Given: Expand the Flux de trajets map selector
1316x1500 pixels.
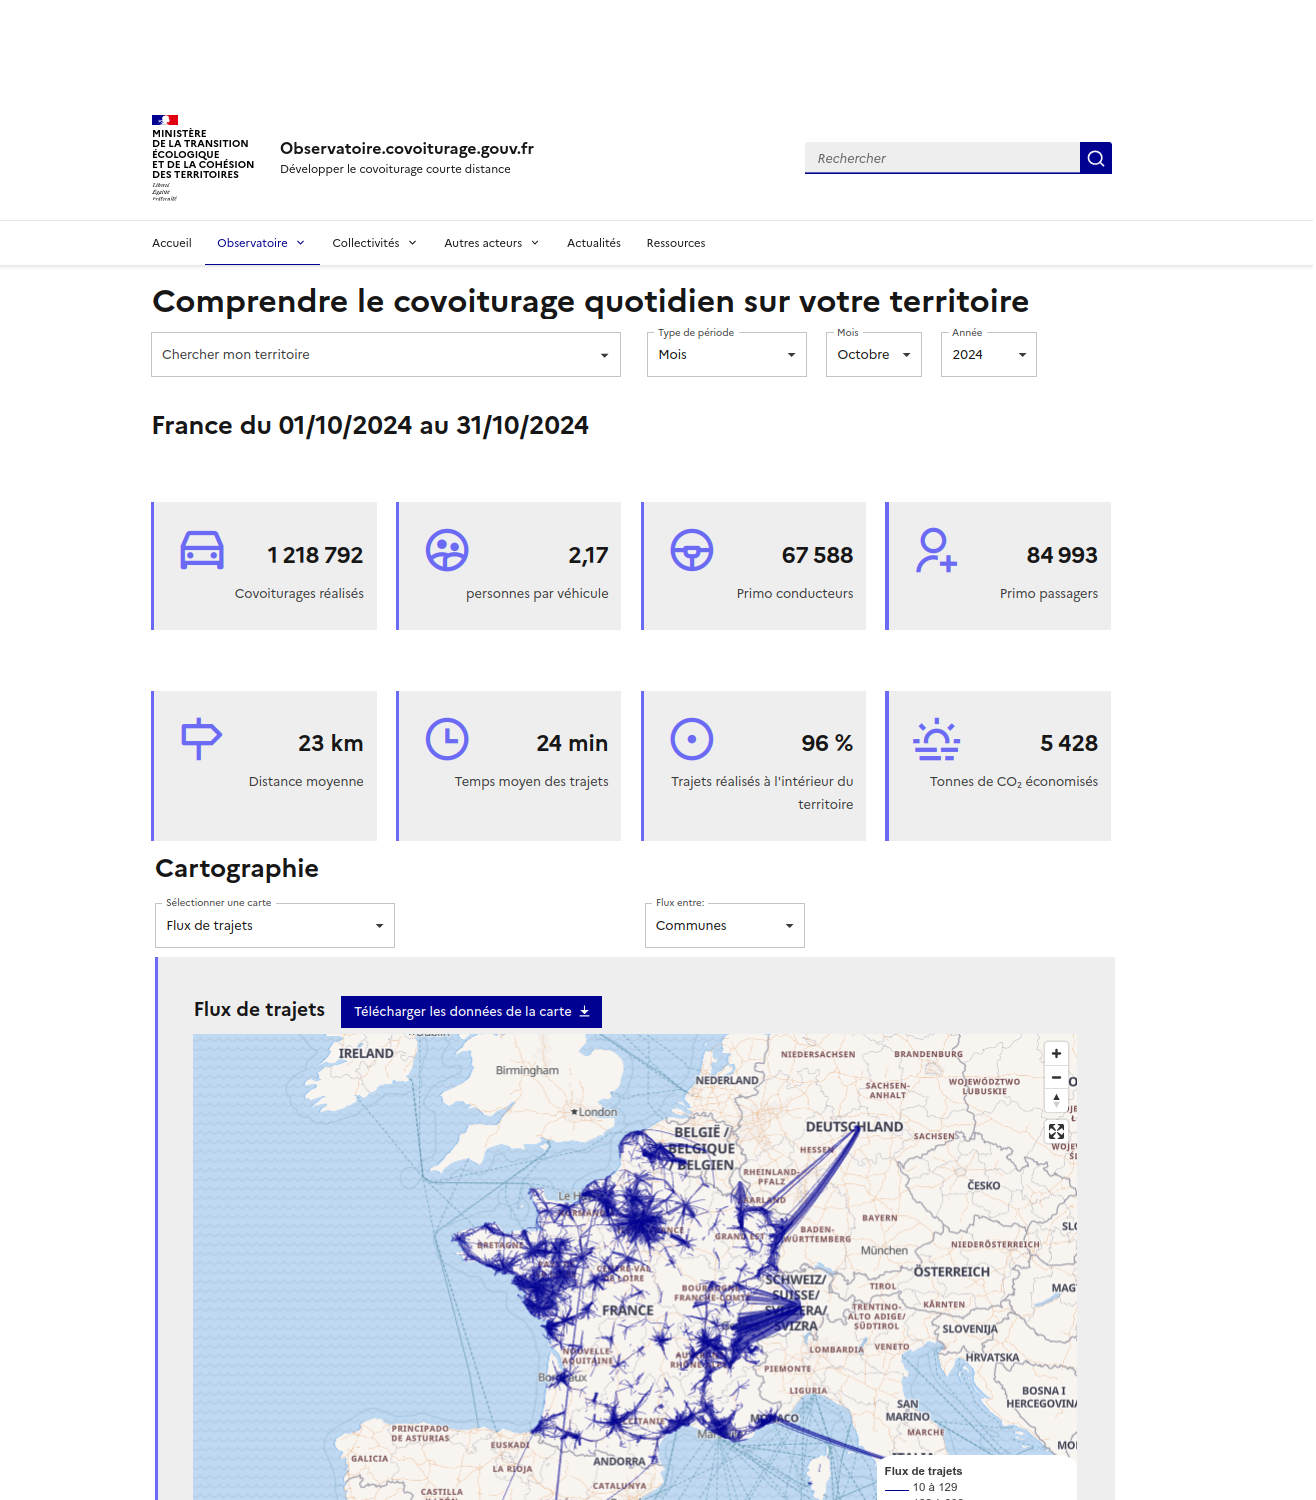Looking at the screenshot, I should click(x=275, y=926).
